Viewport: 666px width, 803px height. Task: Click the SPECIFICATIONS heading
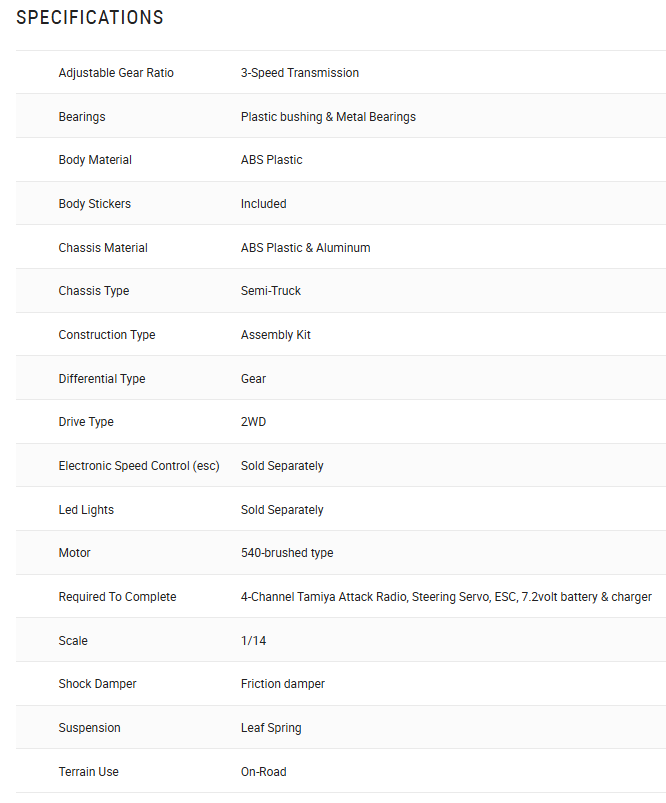pos(90,17)
